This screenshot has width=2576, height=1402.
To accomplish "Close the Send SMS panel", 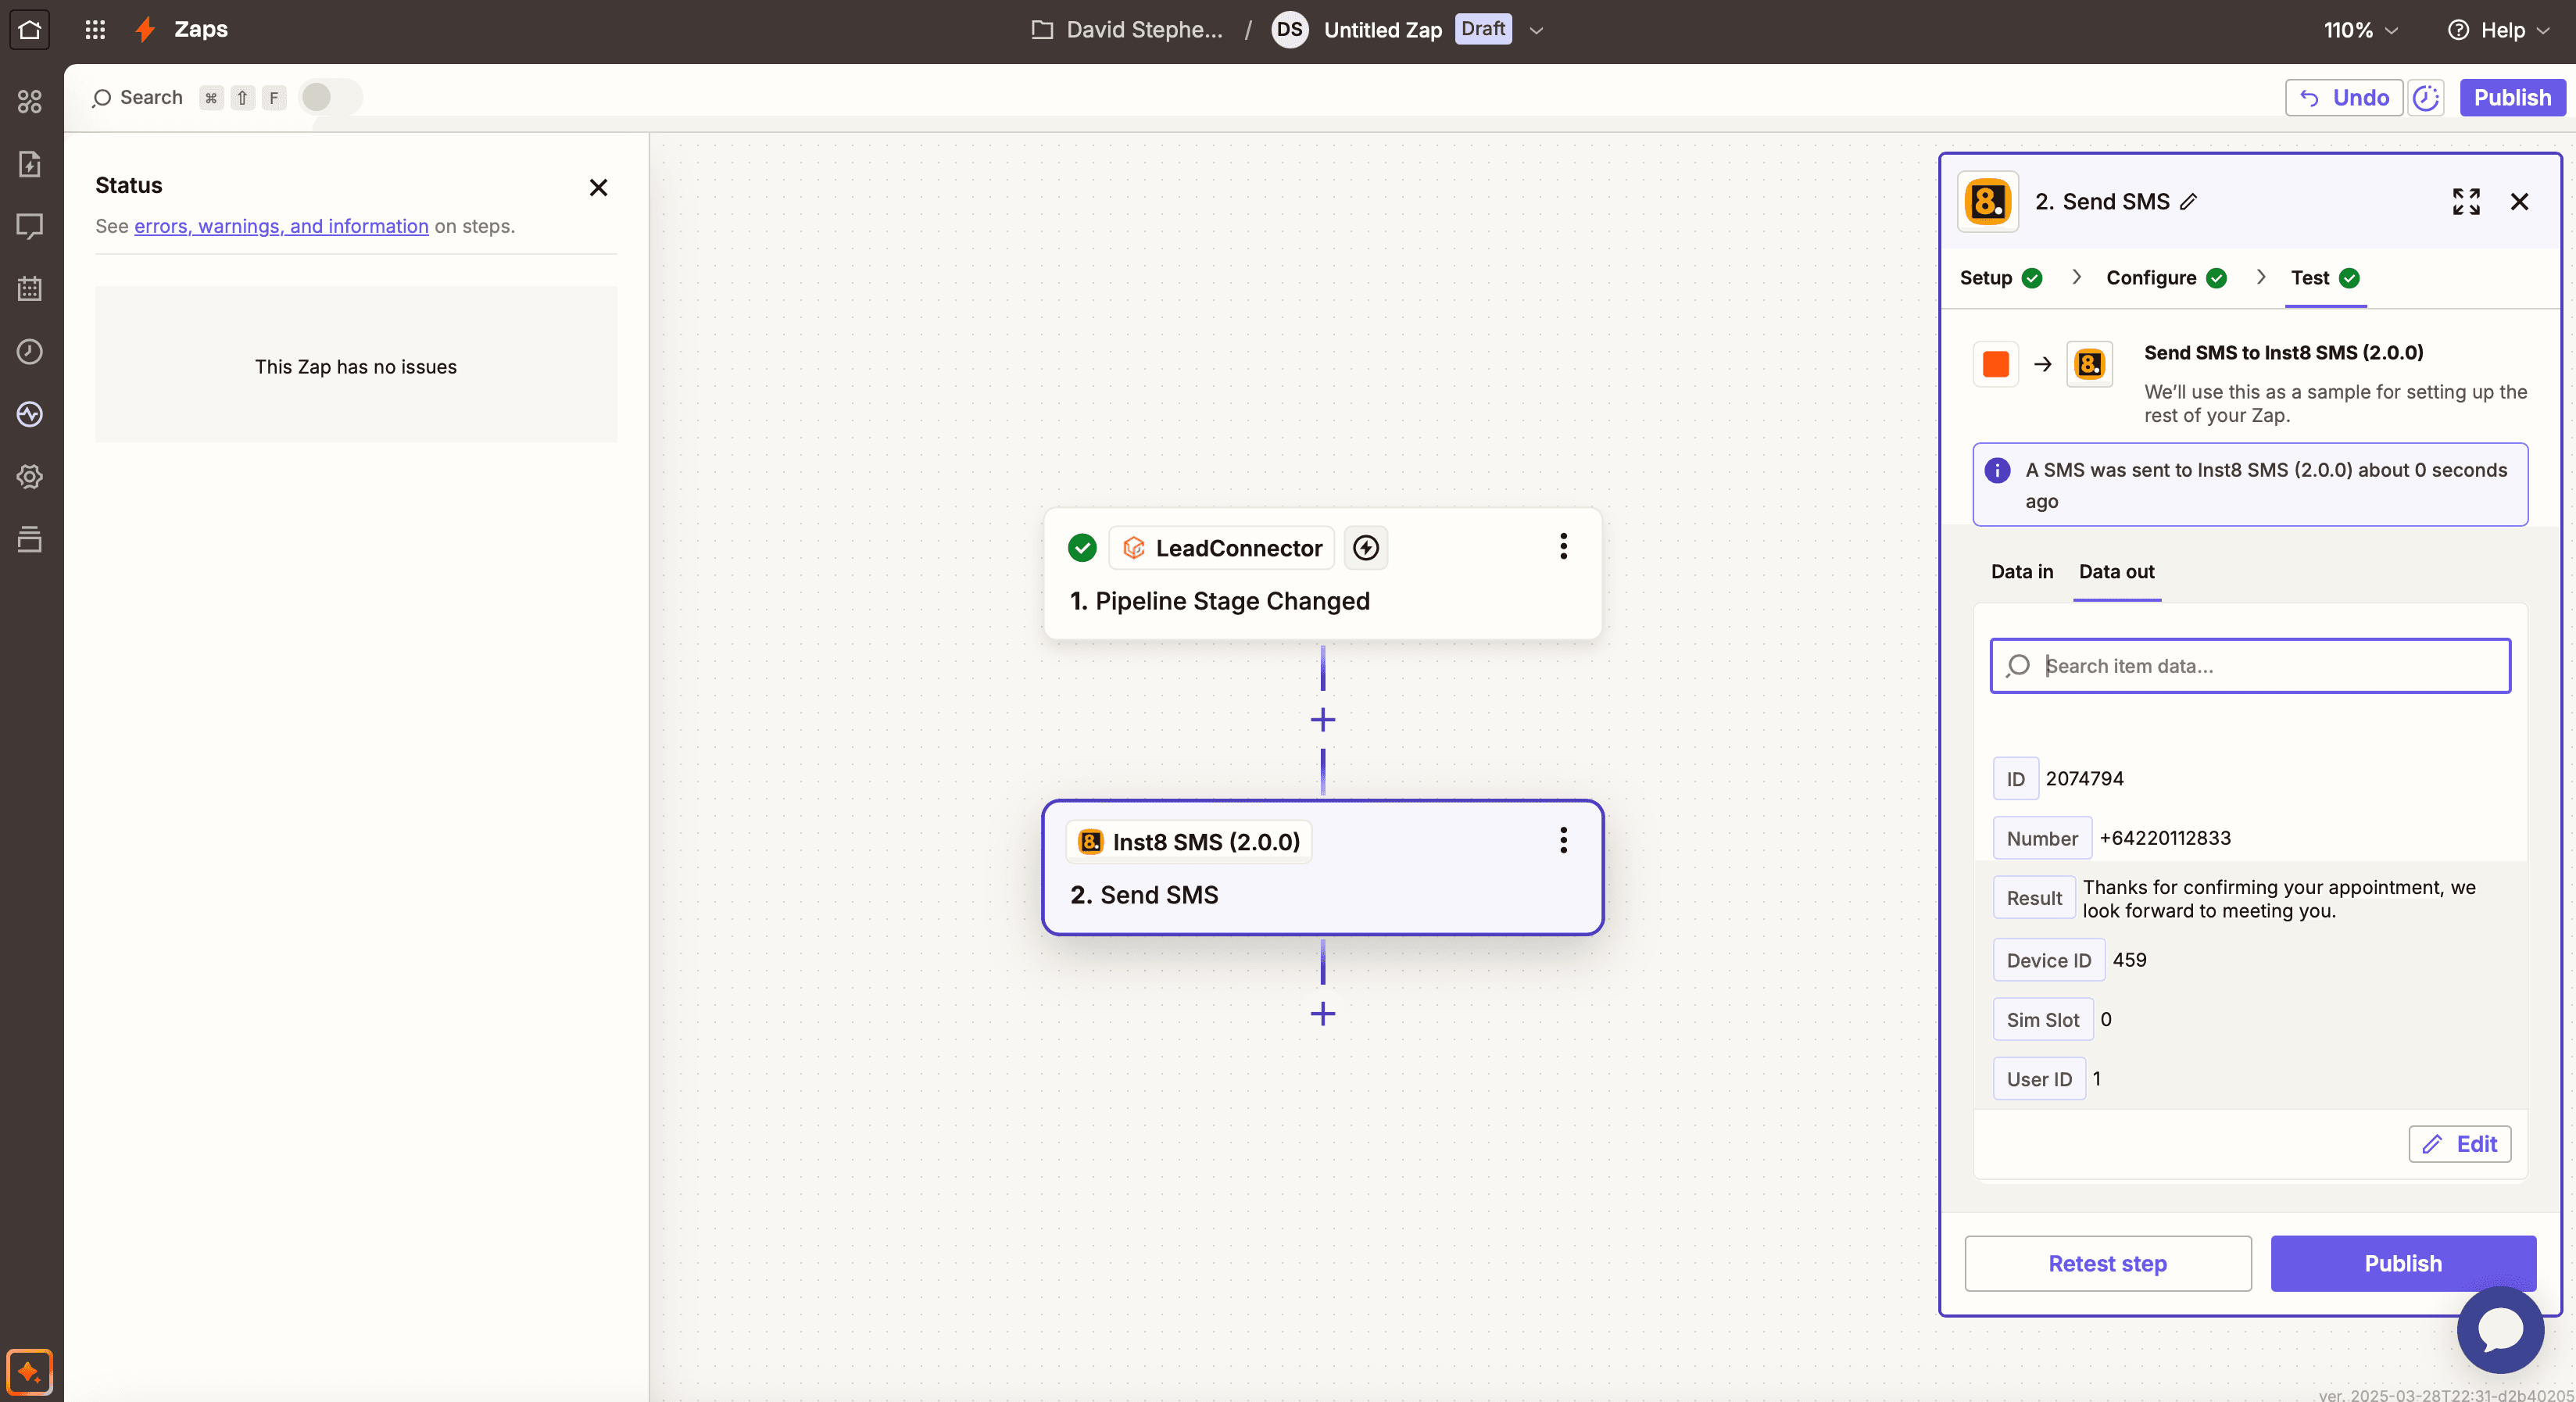I will pyautogui.click(x=2520, y=202).
